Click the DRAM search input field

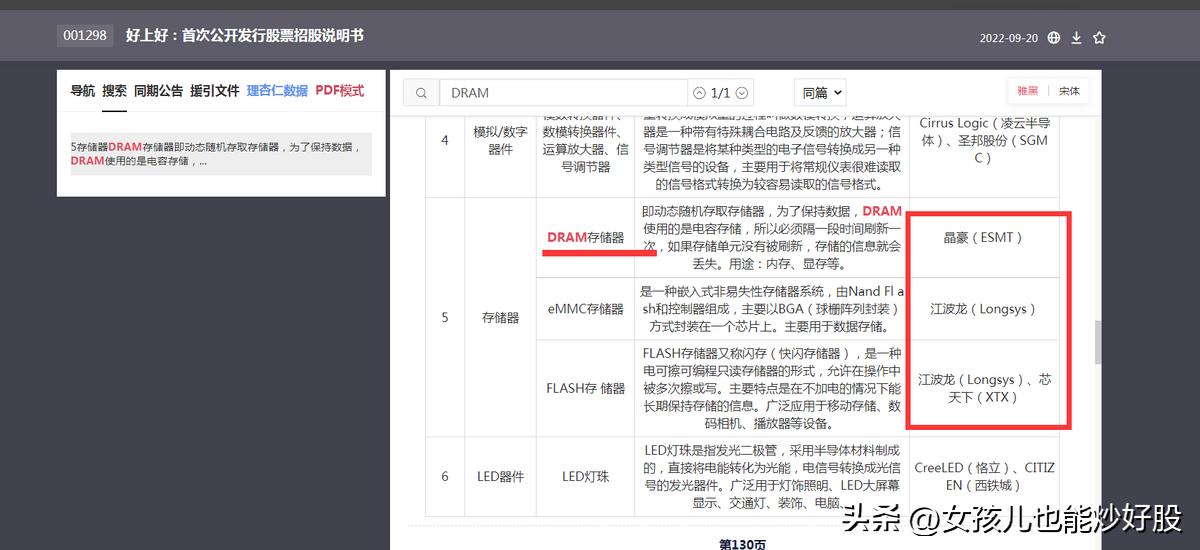point(563,93)
